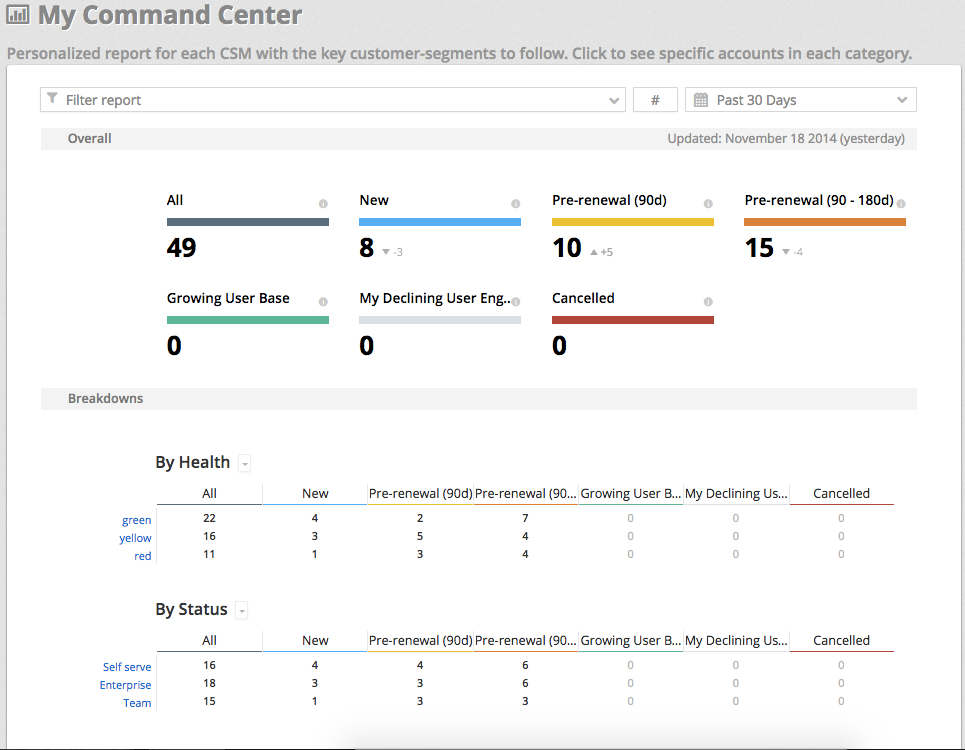Image resolution: width=965 pixels, height=750 pixels.
Task: Expand the By Health breakdown menu arrow
Action: pyautogui.click(x=245, y=463)
